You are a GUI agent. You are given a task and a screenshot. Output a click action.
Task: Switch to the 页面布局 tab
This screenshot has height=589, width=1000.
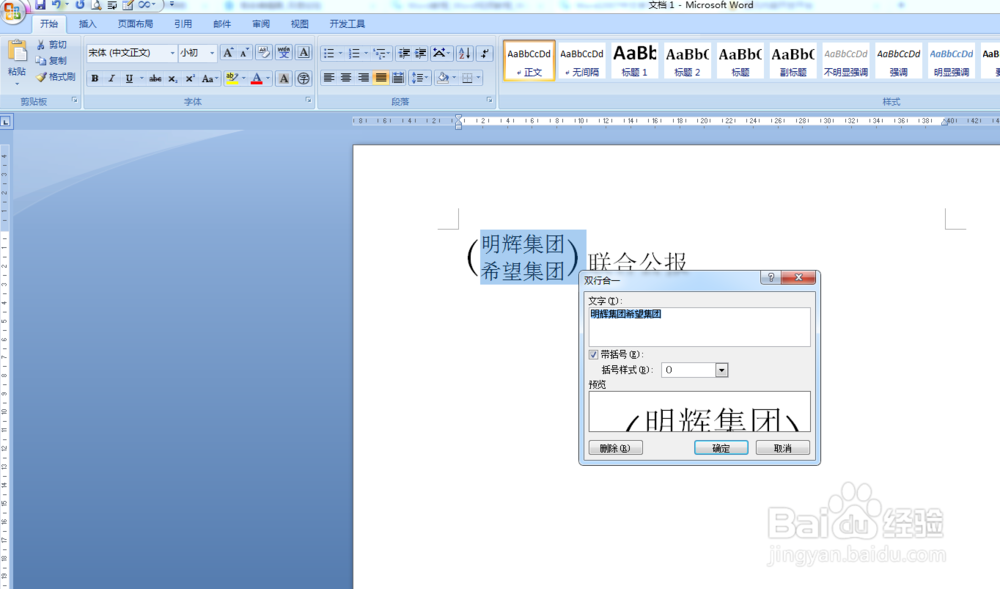(x=135, y=24)
